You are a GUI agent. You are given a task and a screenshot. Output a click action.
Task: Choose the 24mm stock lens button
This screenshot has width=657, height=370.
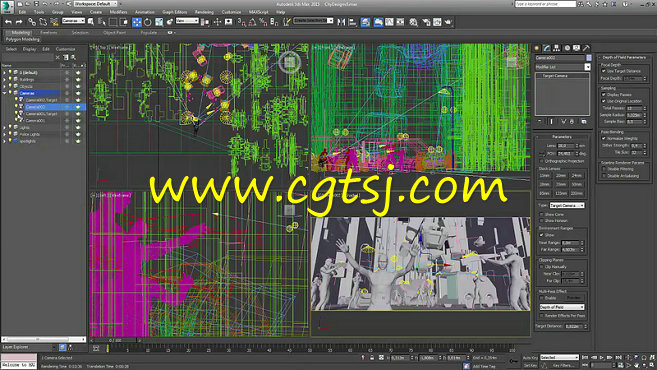[577, 176]
